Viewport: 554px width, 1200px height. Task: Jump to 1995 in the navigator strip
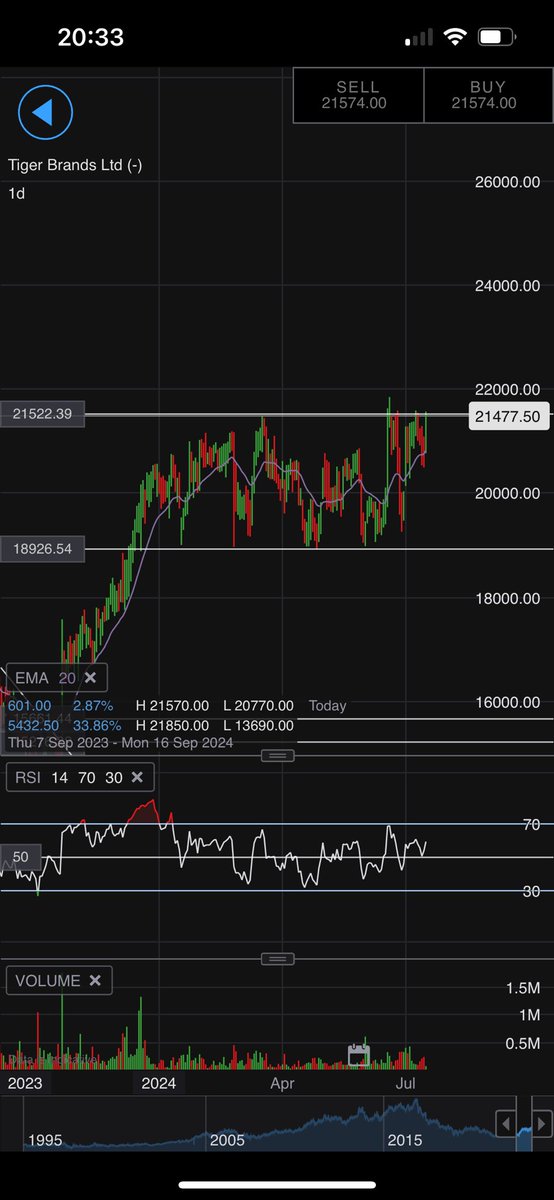coord(46,1140)
